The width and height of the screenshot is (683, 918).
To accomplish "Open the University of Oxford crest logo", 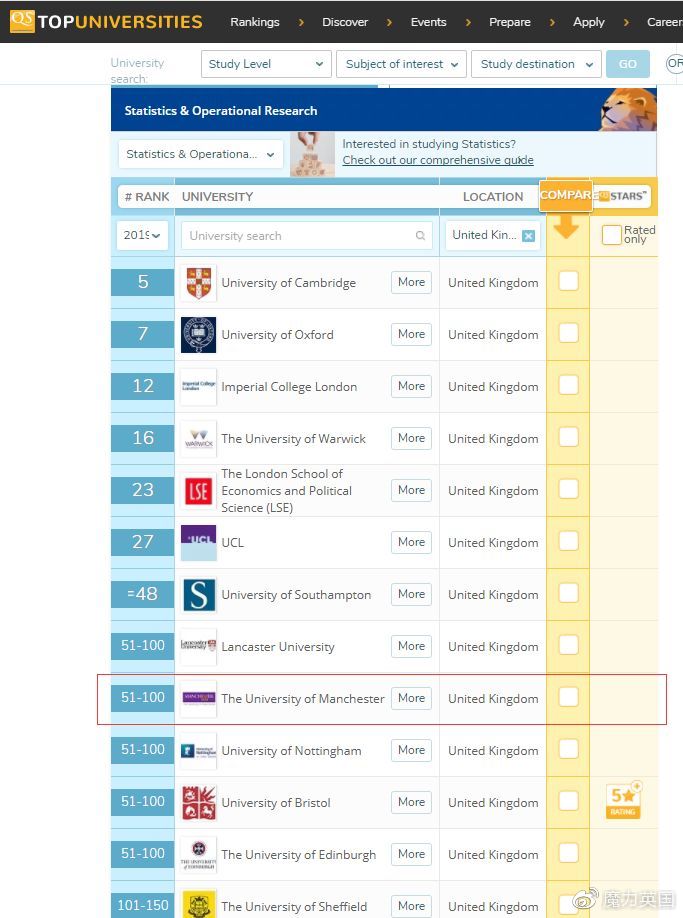I will [198, 335].
